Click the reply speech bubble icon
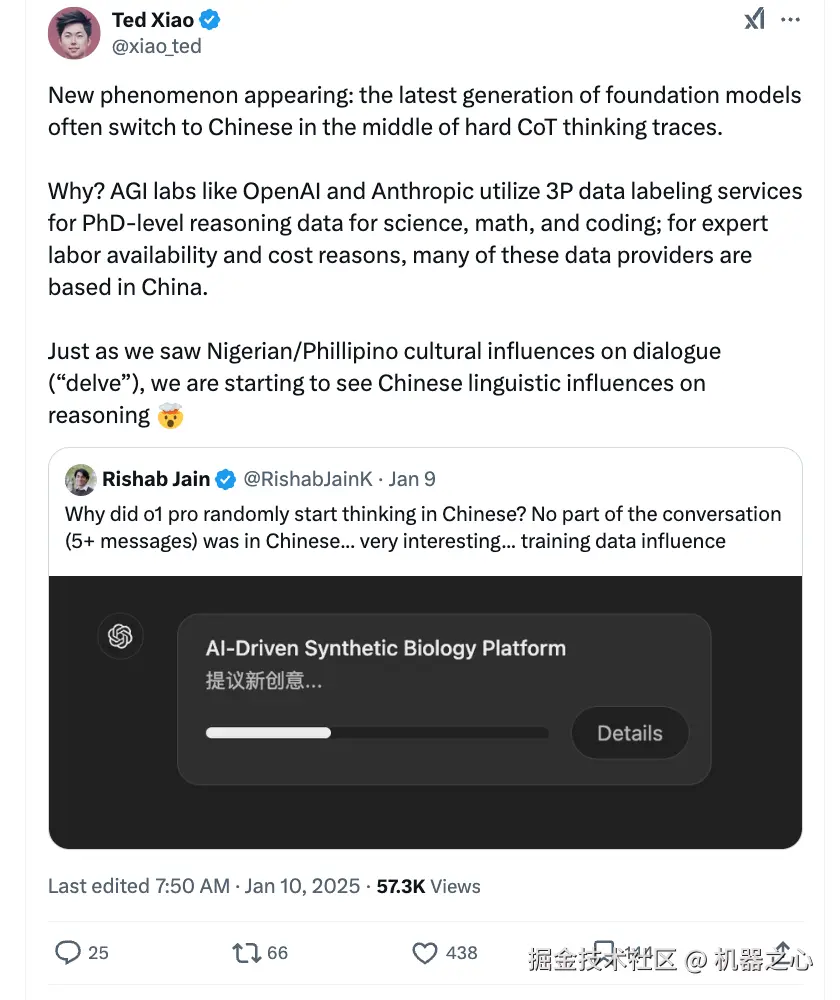Image resolution: width=840 pixels, height=1000 pixels. tap(67, 952)
